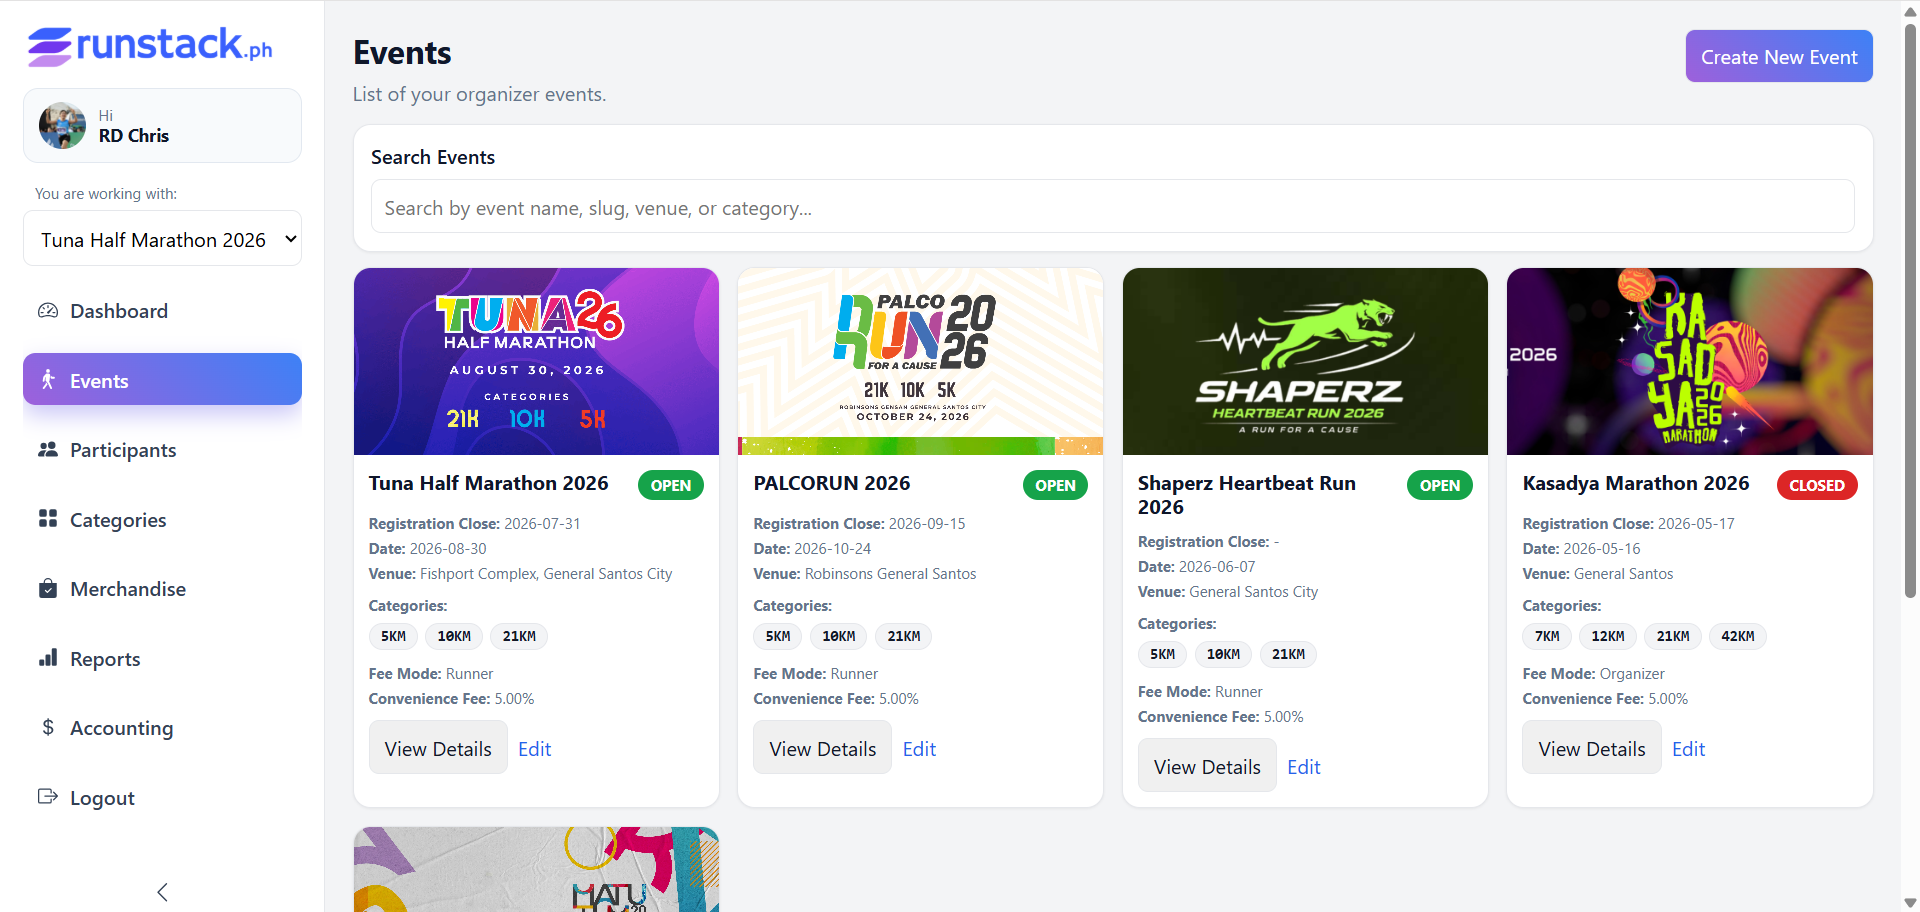This screenshot has width=1920, height=912.
Task: Open the Categories section
Action: pyautogui.click(x=162, y=520)
